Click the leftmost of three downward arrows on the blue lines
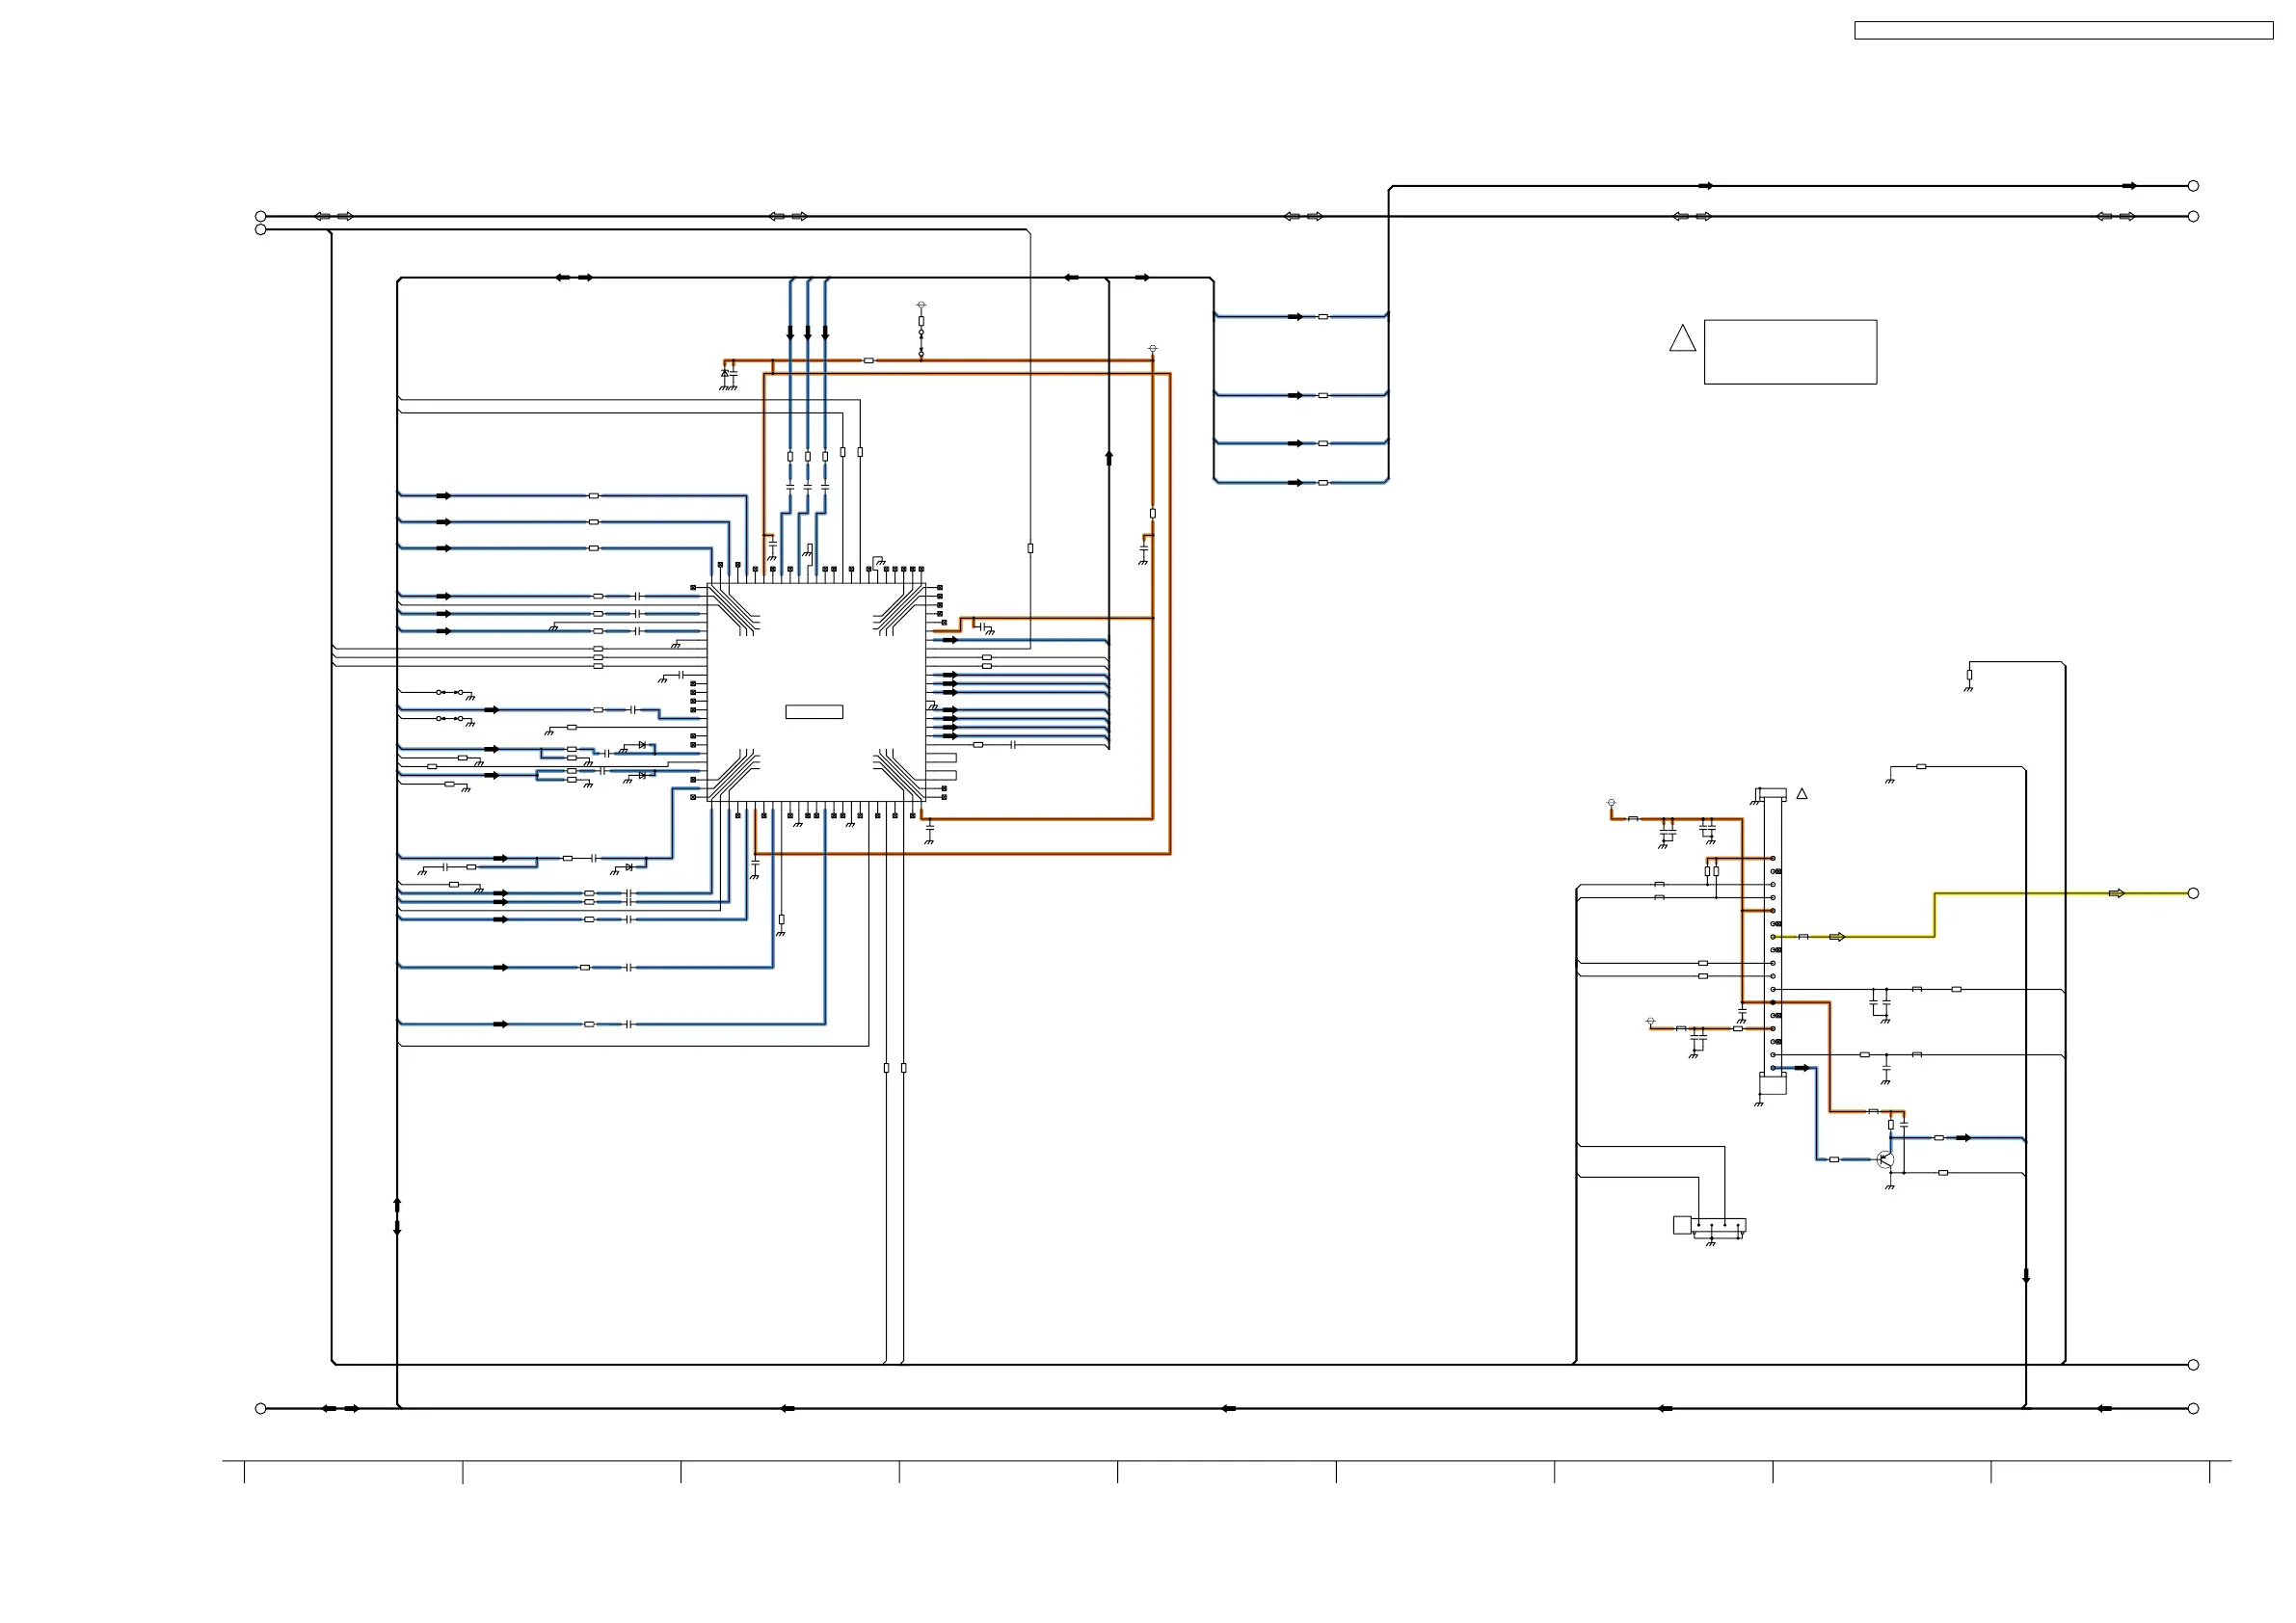This screenshot has width=2296, height=1623. (x=790, y=332)
